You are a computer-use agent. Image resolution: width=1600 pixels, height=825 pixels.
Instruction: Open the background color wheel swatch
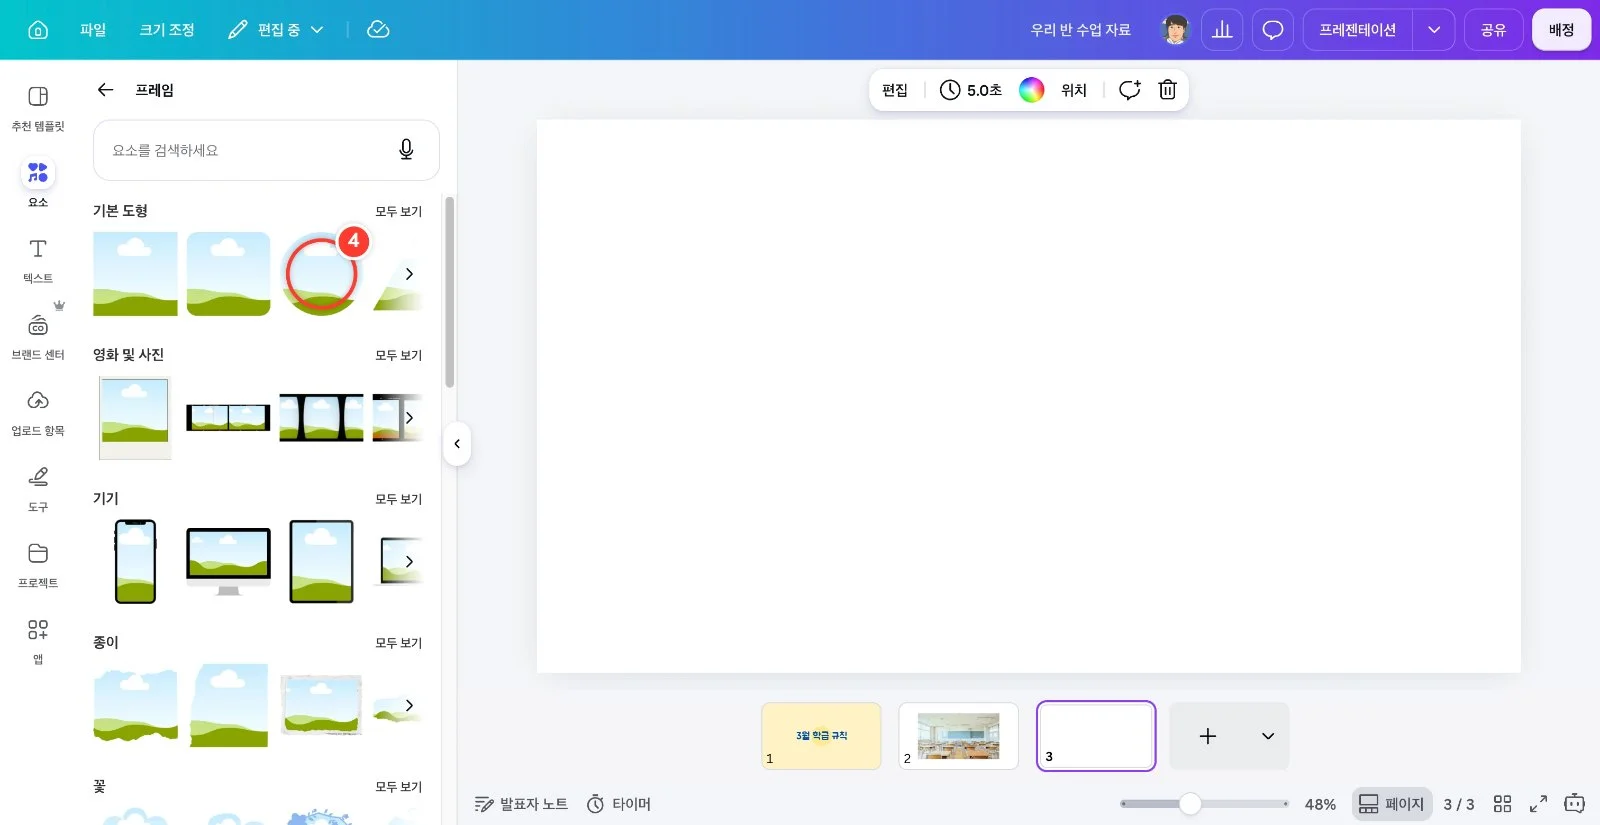click(x=1032, y=90)
